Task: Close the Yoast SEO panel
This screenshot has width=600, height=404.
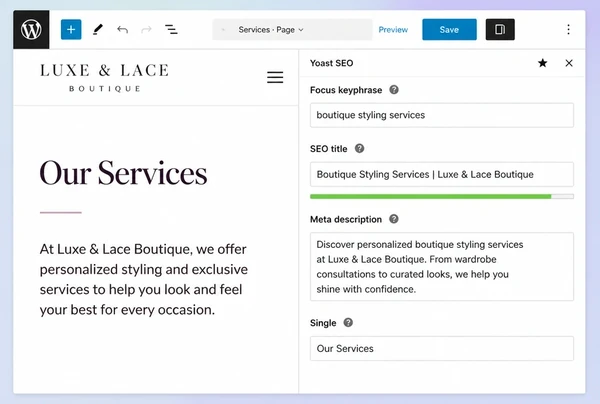Action: [x=569, y=63]
